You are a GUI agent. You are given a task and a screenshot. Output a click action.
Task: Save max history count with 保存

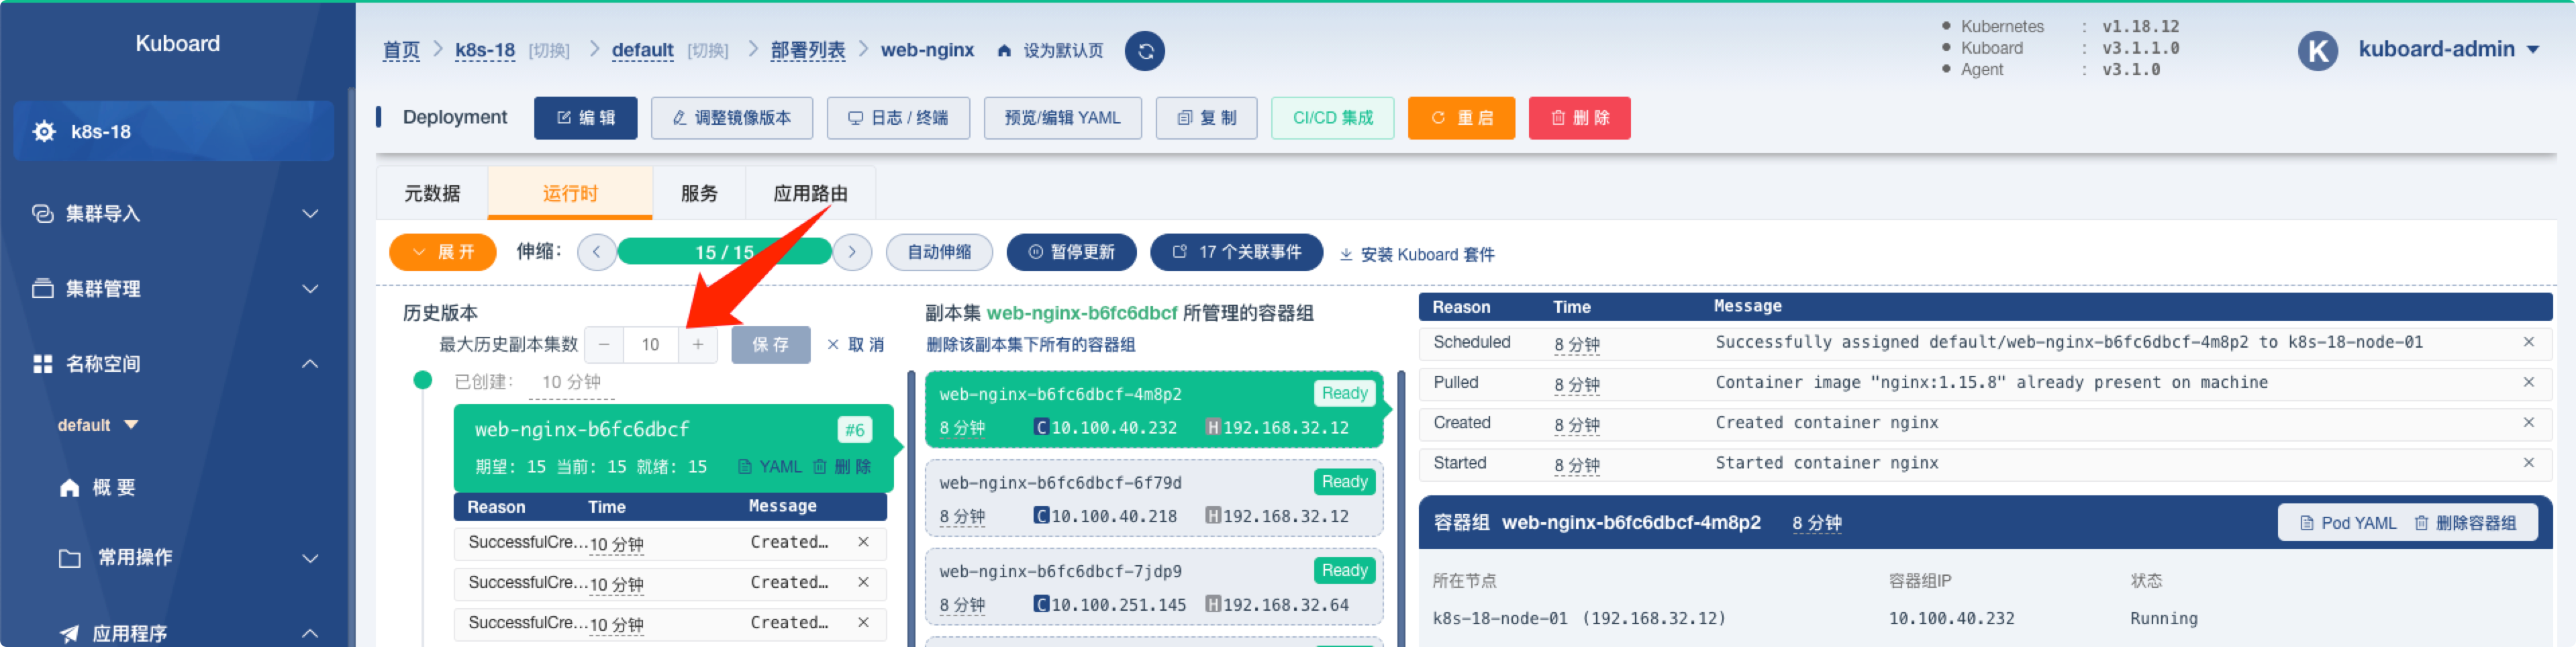pyautogui.click(x=770, y=345)
